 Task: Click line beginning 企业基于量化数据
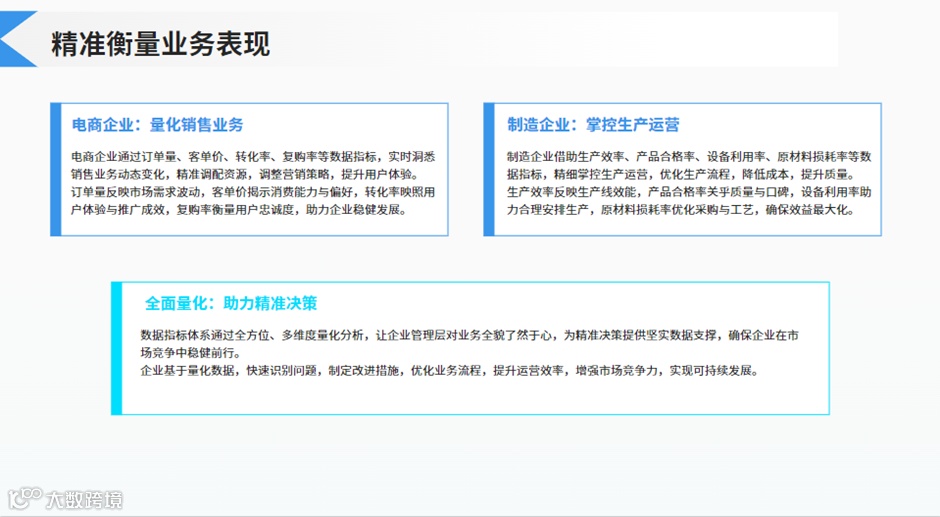point(450,371)
